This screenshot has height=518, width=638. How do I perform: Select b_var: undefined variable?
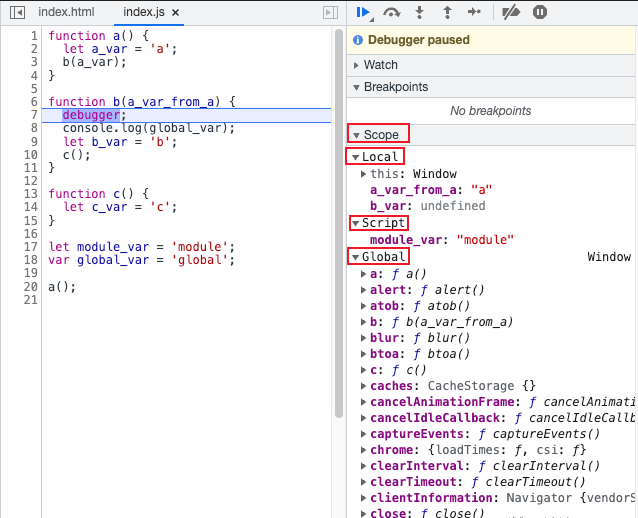(428, 206)
